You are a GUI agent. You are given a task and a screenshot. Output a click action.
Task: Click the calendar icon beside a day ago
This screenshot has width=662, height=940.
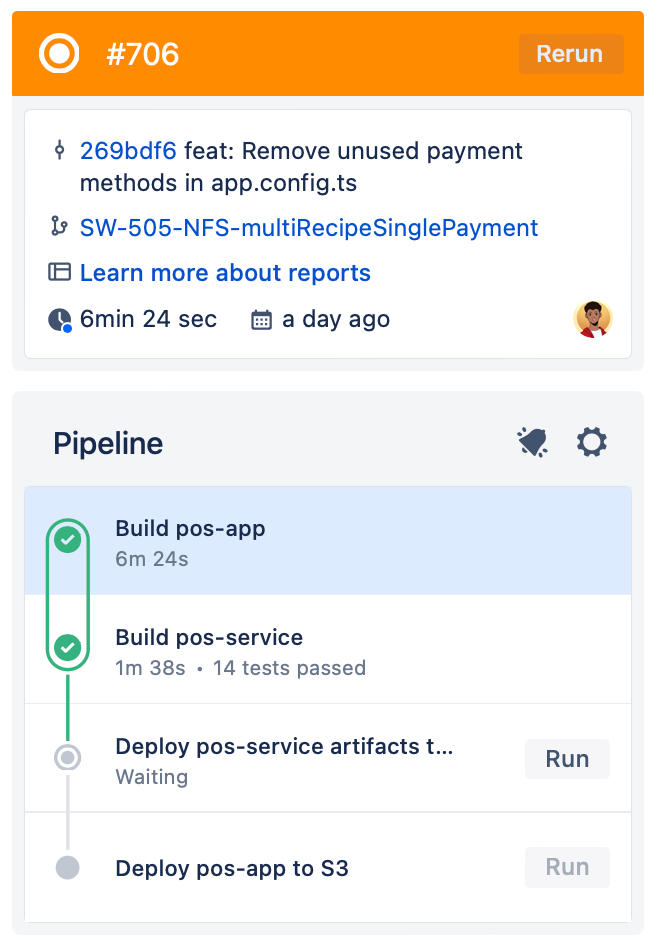coord(261,320)
